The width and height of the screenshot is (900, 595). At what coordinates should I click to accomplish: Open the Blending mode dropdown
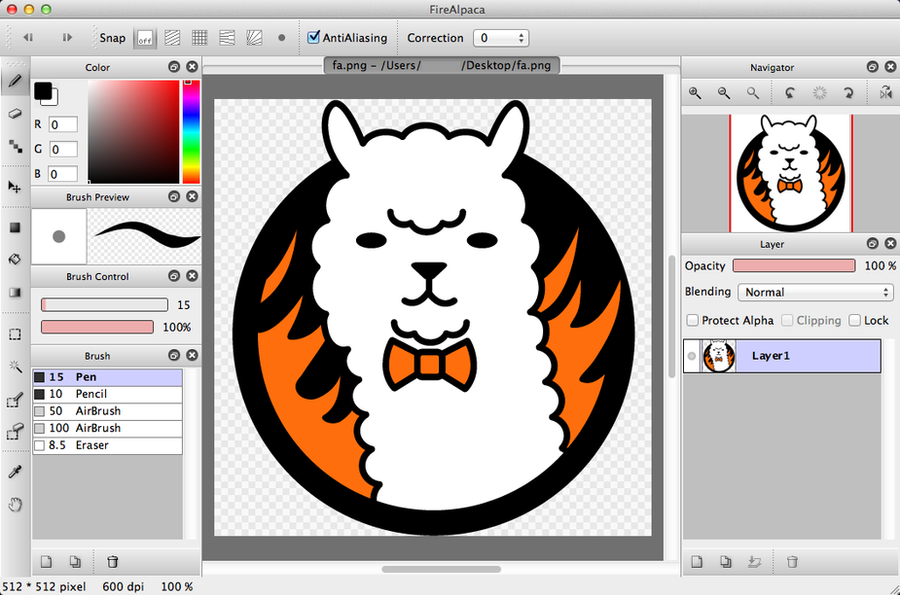coord(816,292)
